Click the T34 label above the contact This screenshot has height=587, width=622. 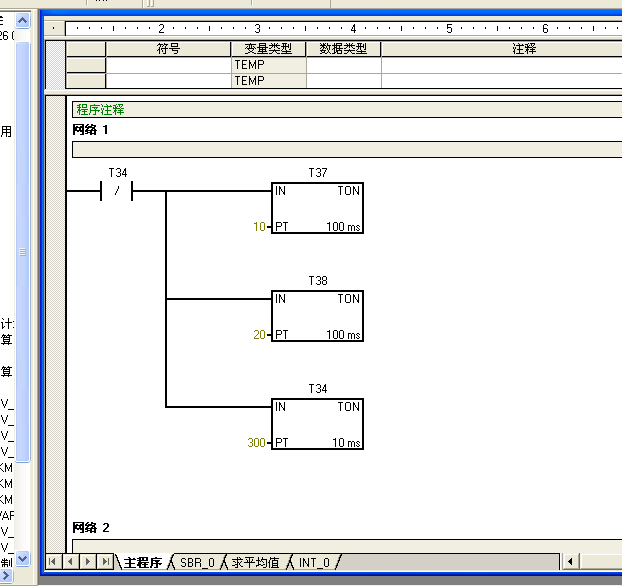118,173
